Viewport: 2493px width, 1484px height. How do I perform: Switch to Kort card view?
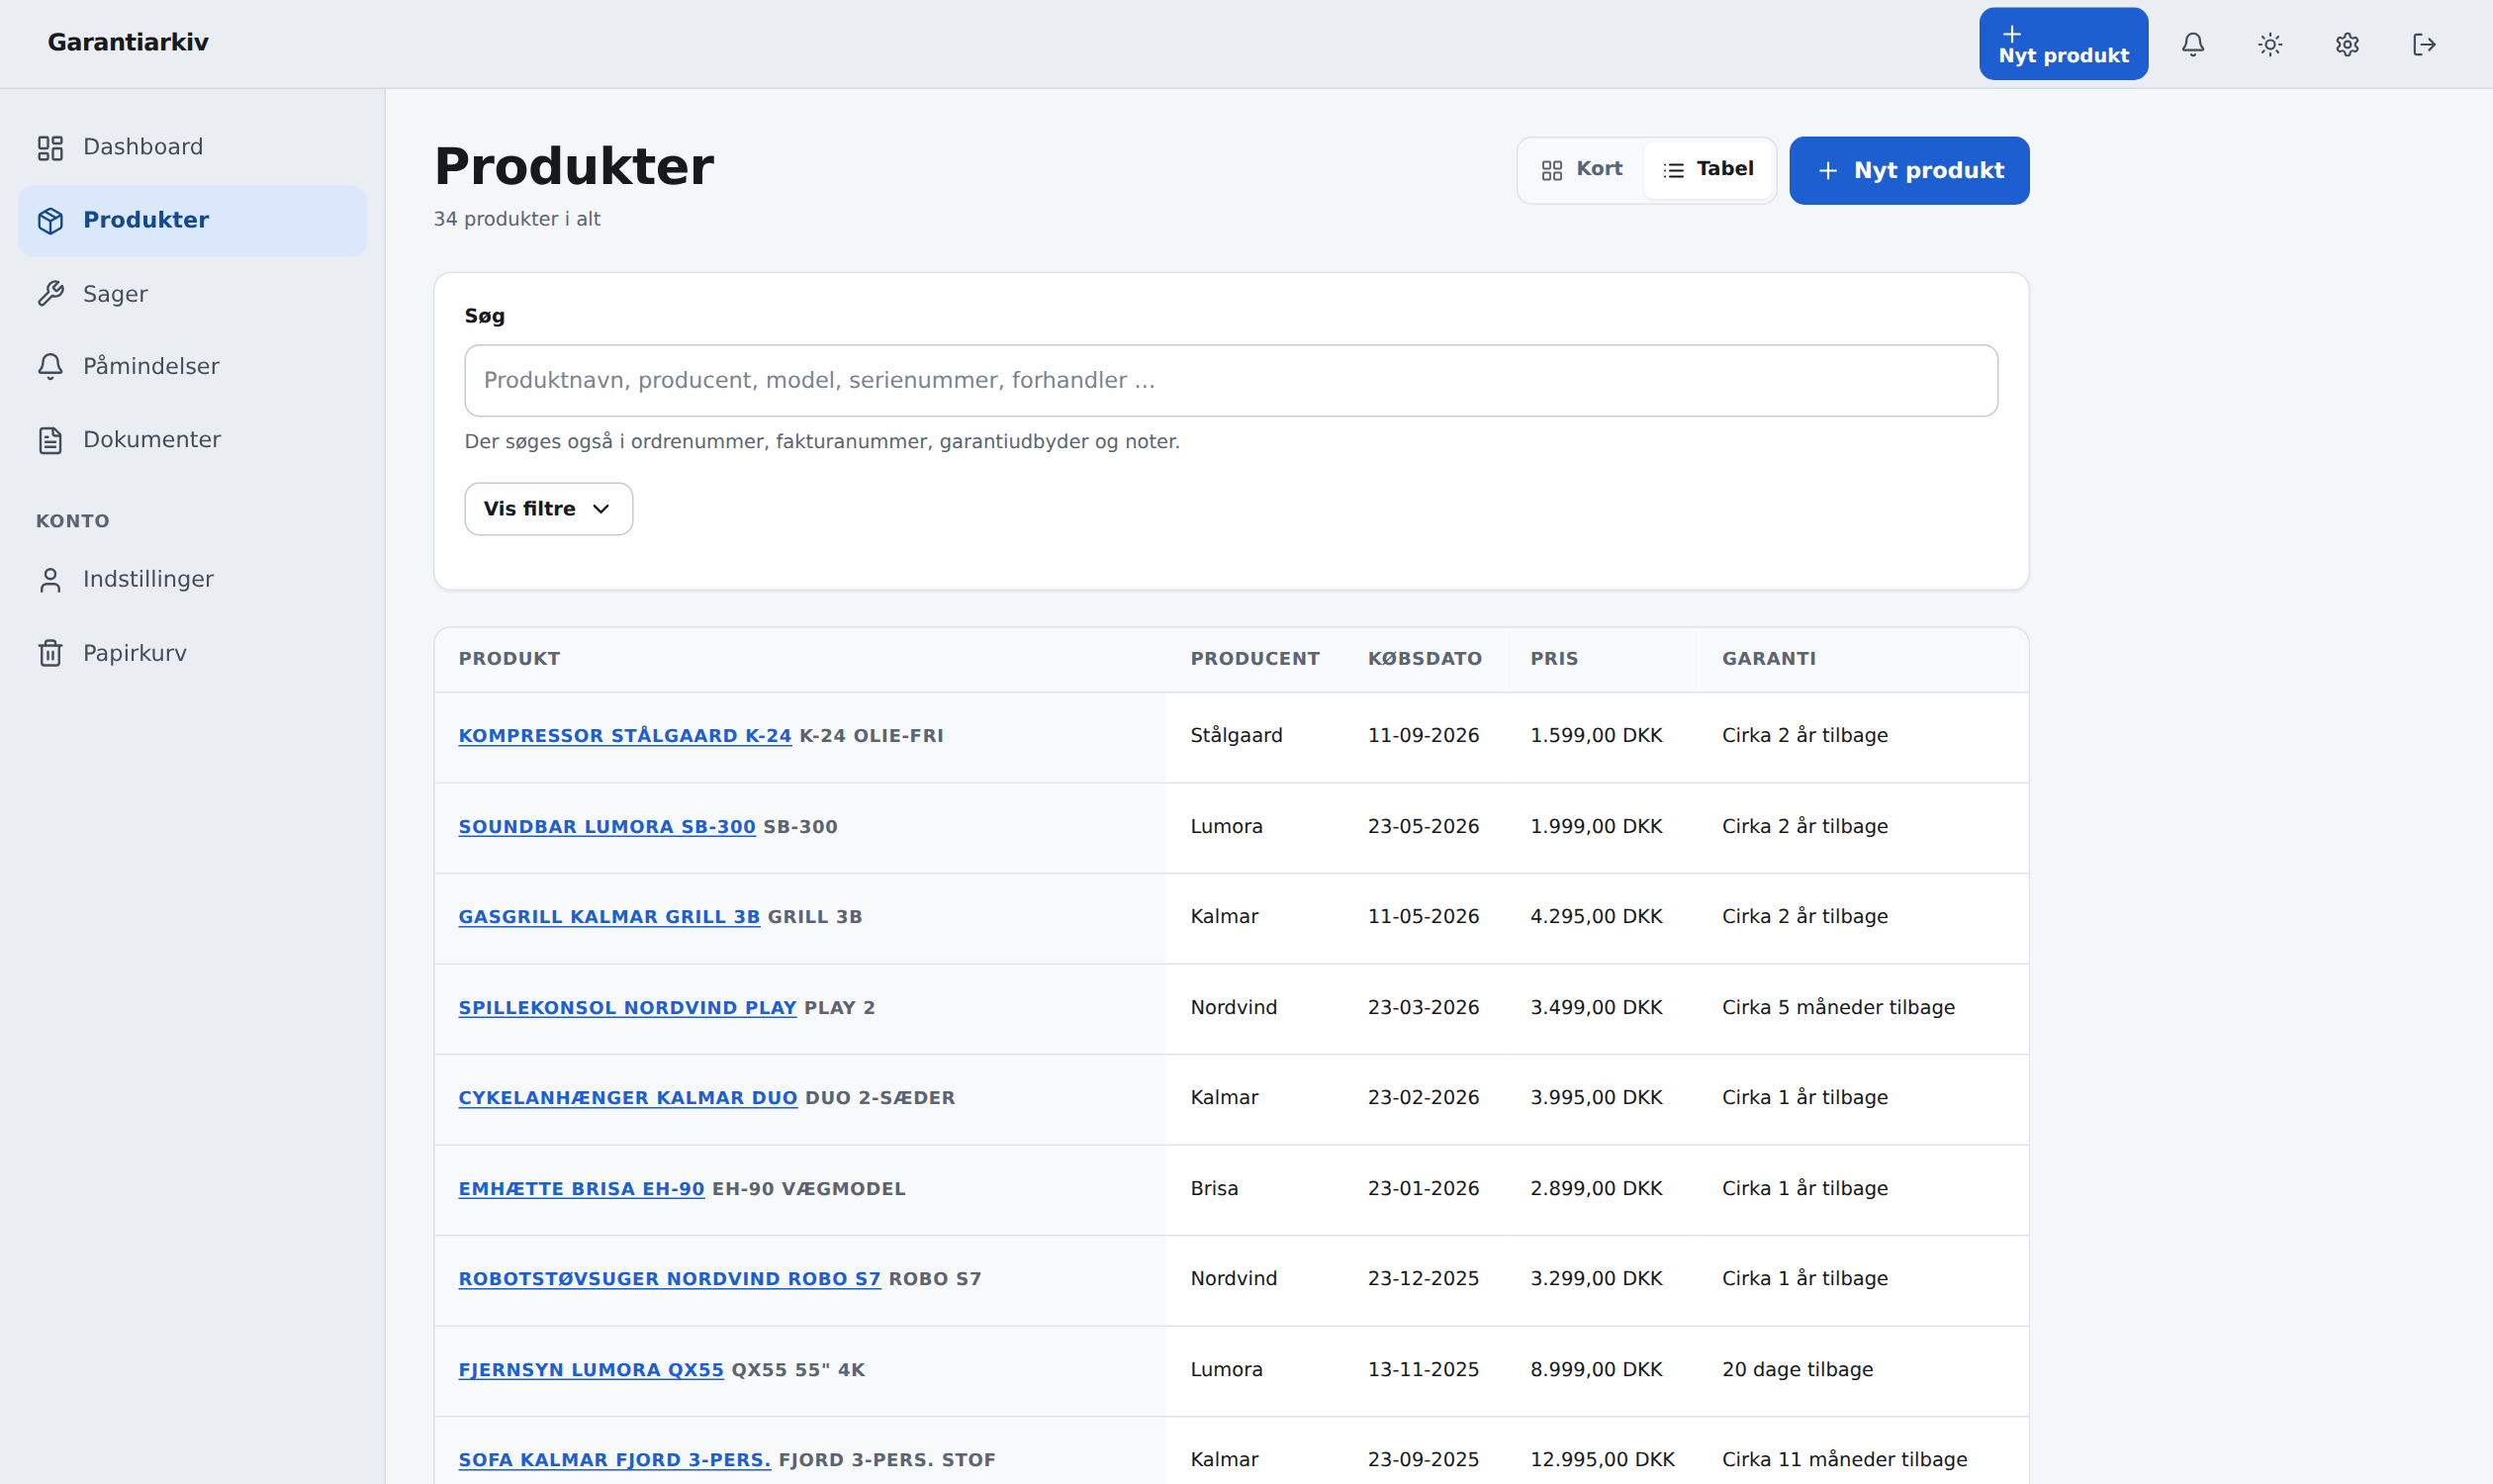pyautogui.click(x=1581, y=170)
